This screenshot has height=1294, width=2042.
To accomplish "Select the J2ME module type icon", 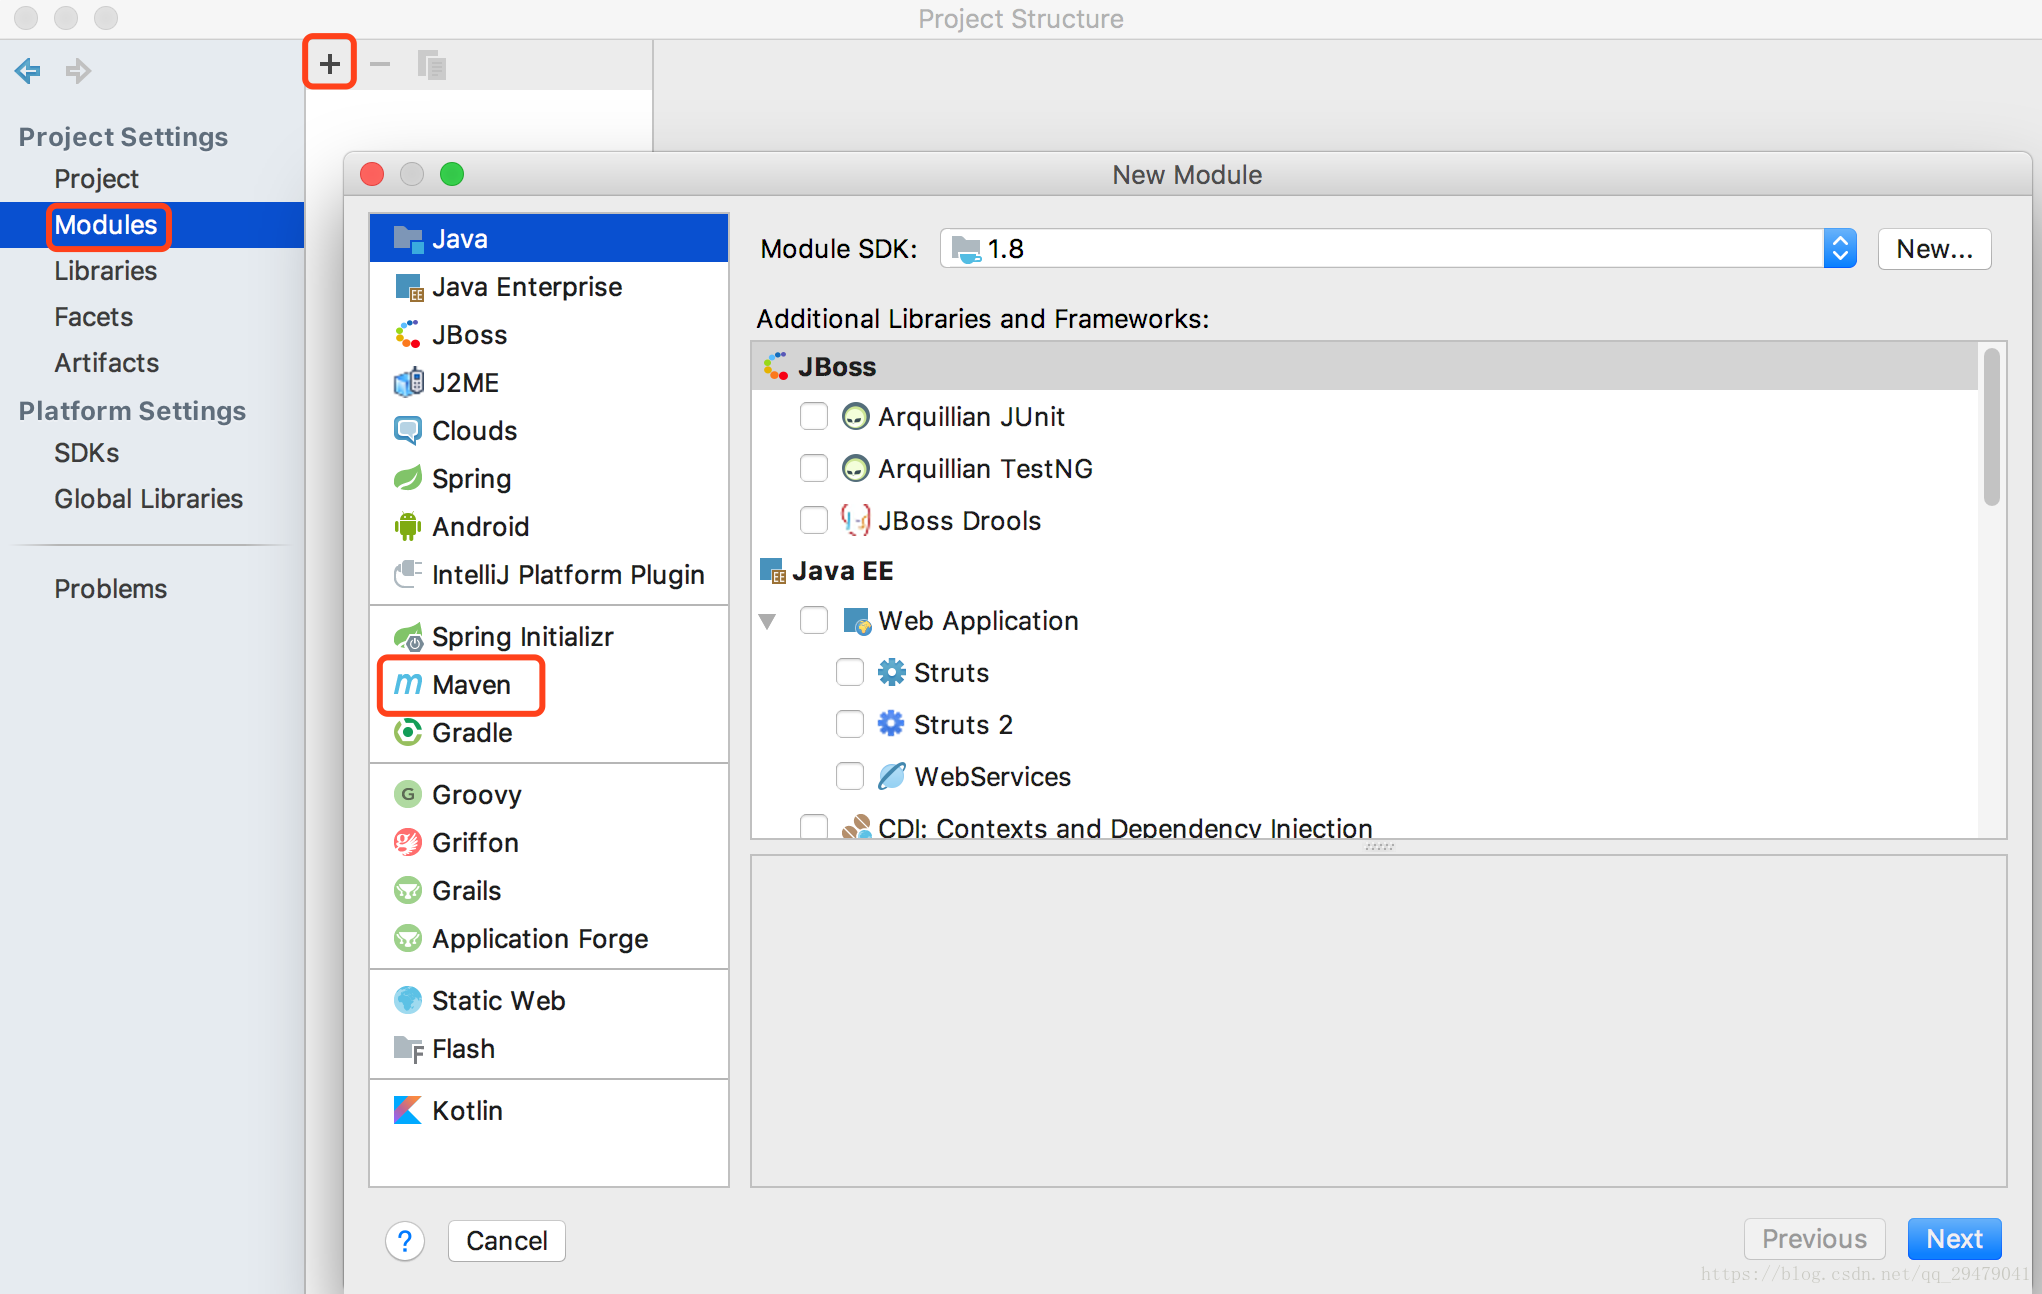I will pos(408,382).
